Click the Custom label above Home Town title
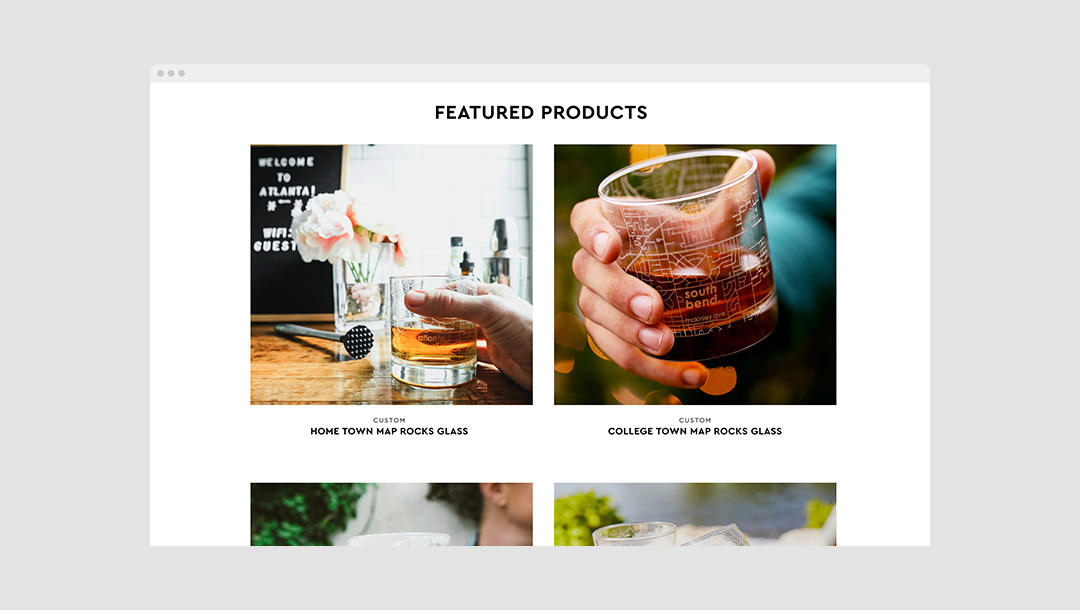This screenshot has width=1080, height=610. pyautogui.click(x=389, y=420)
